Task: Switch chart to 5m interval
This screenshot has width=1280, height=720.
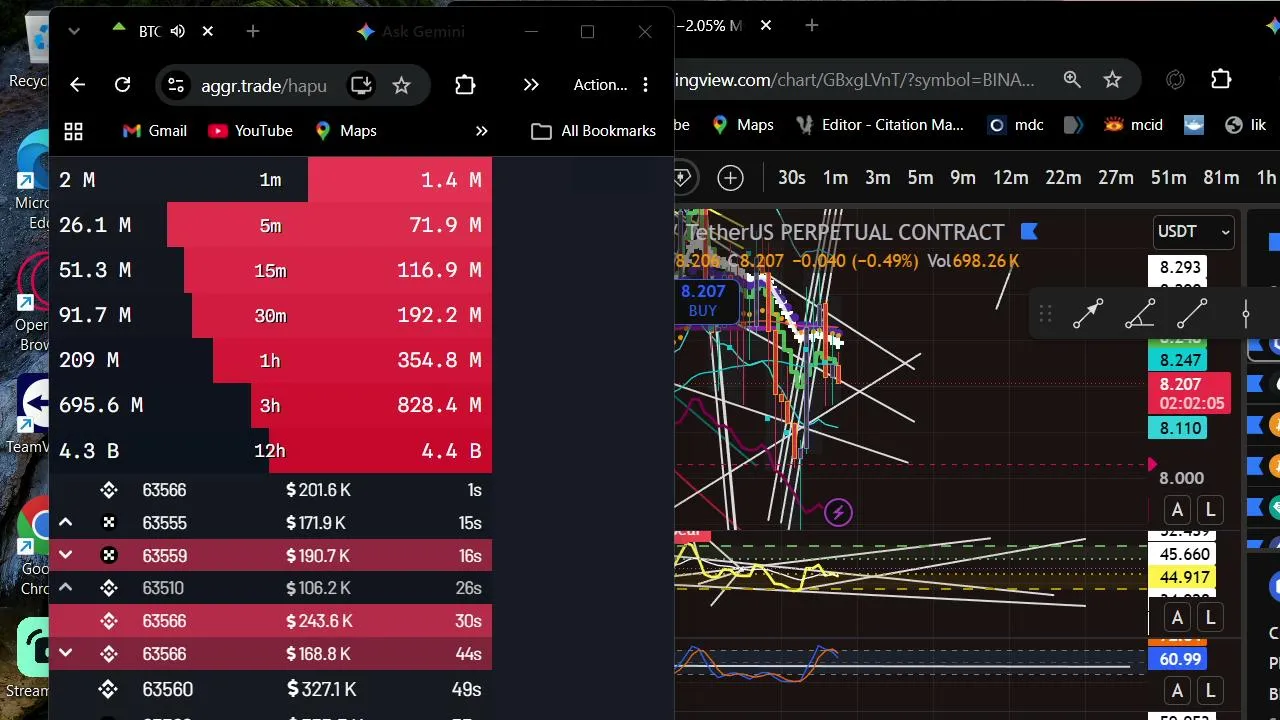Action: click(920, 178)
